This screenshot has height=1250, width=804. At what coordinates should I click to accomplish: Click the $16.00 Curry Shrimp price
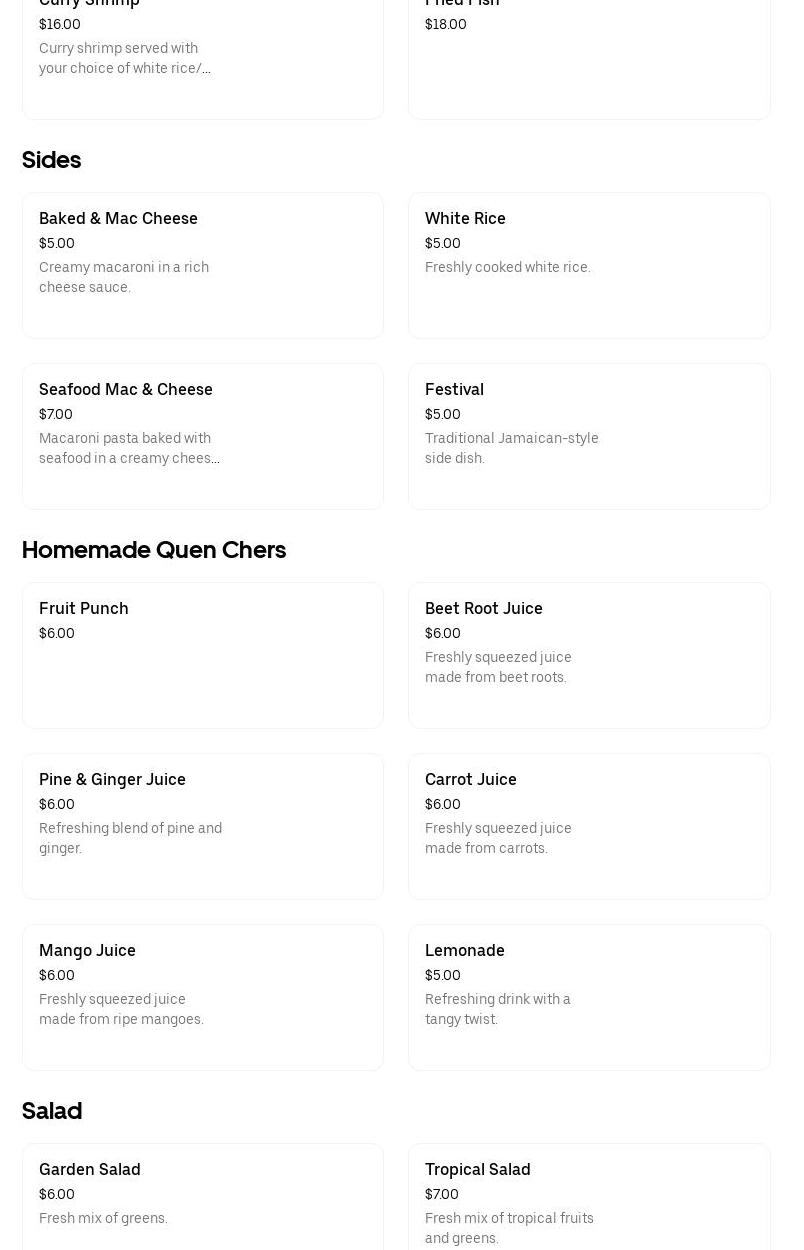[59, 24]
